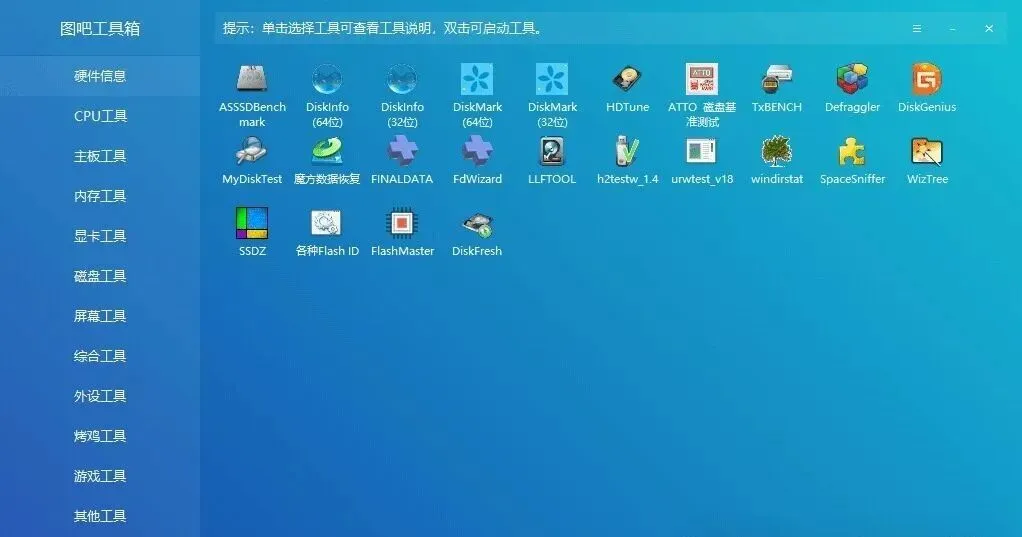The height and width of the screenshot is (537, 1022).
Task: Select the FlashMaster chip icon
Action: click(x=402, y=223)
